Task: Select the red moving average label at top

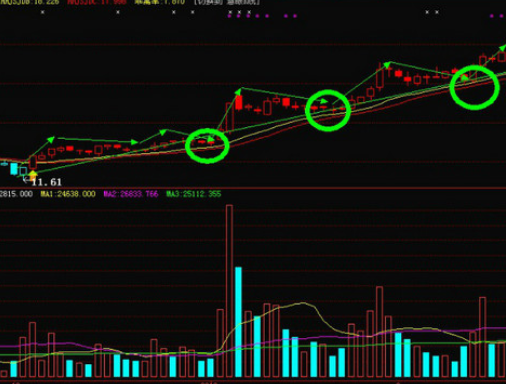Action: tap(97, 2)
